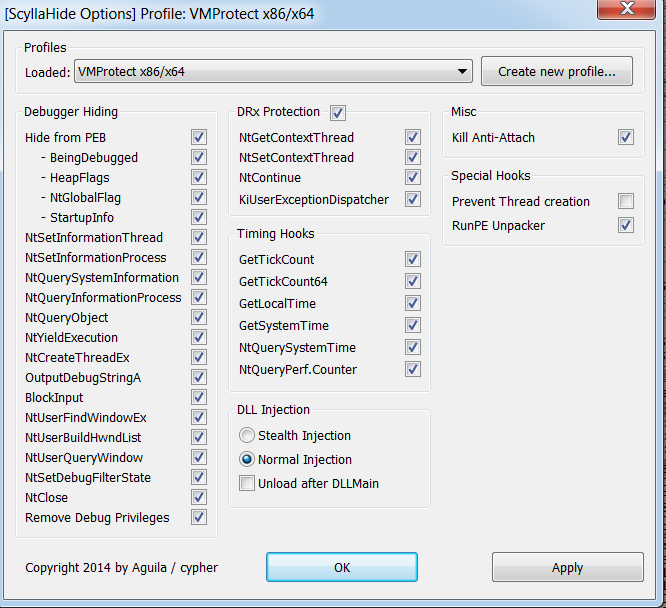Disable NtSetInformationThread hook
Screen dimensions: 666x608
pyautogui.click(x=199, y=237)
